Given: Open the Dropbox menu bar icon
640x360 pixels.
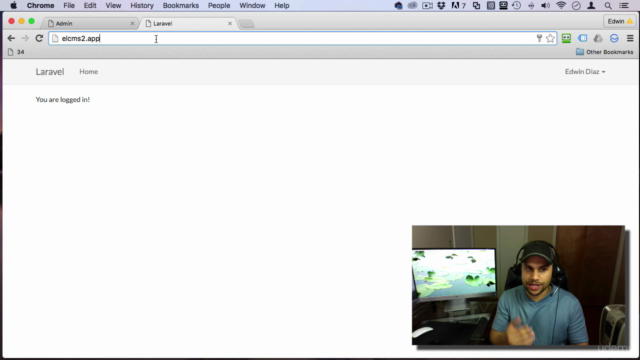Looking at the screenshot, I should 441,6.
